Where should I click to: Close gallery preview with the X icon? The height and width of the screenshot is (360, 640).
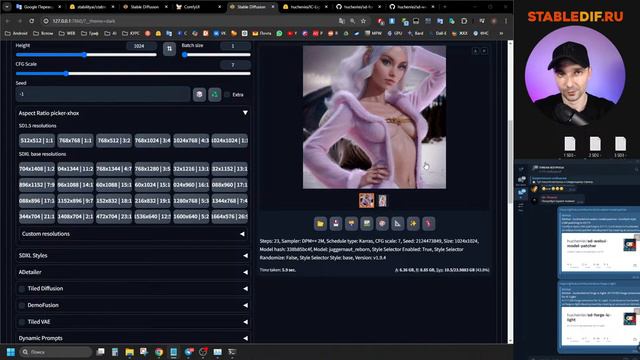(x=484, y=51)
